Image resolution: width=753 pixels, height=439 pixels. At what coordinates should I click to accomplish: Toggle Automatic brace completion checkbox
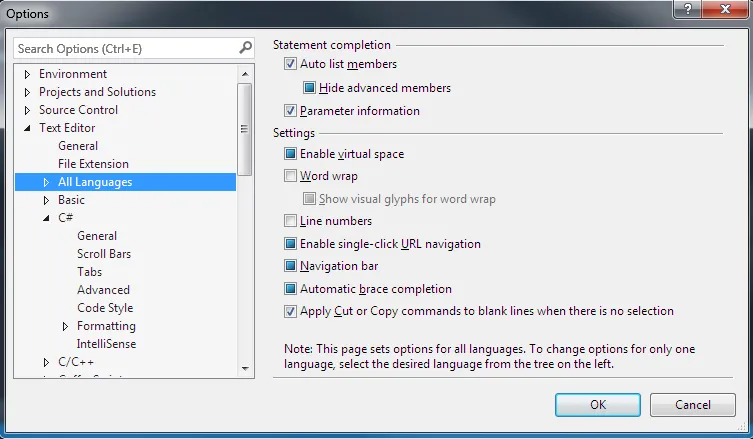[x=290, y=289]
